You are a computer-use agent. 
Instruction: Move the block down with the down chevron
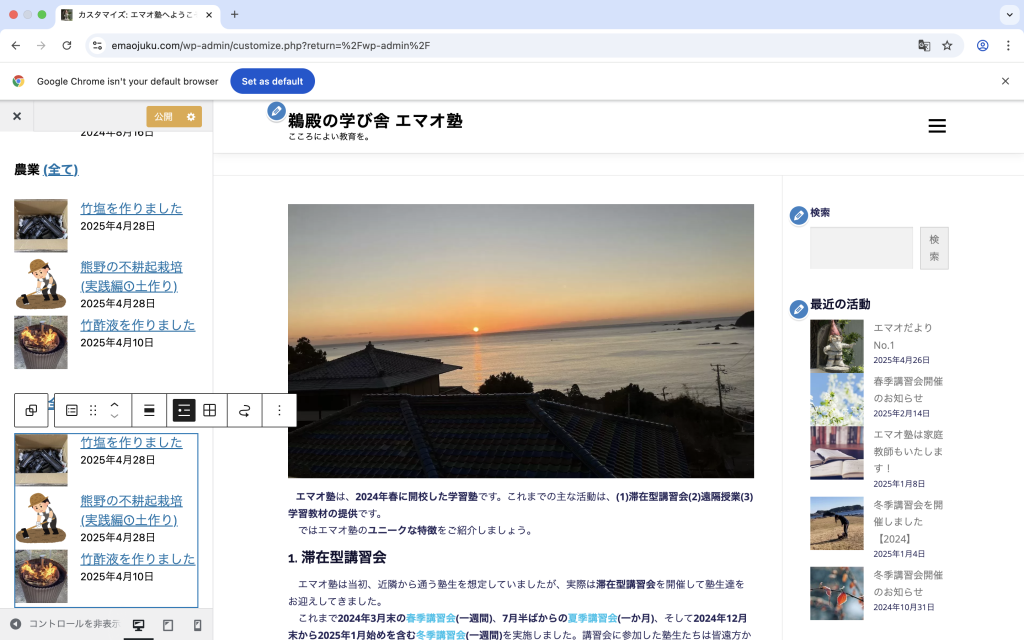[x=114, y=416]
